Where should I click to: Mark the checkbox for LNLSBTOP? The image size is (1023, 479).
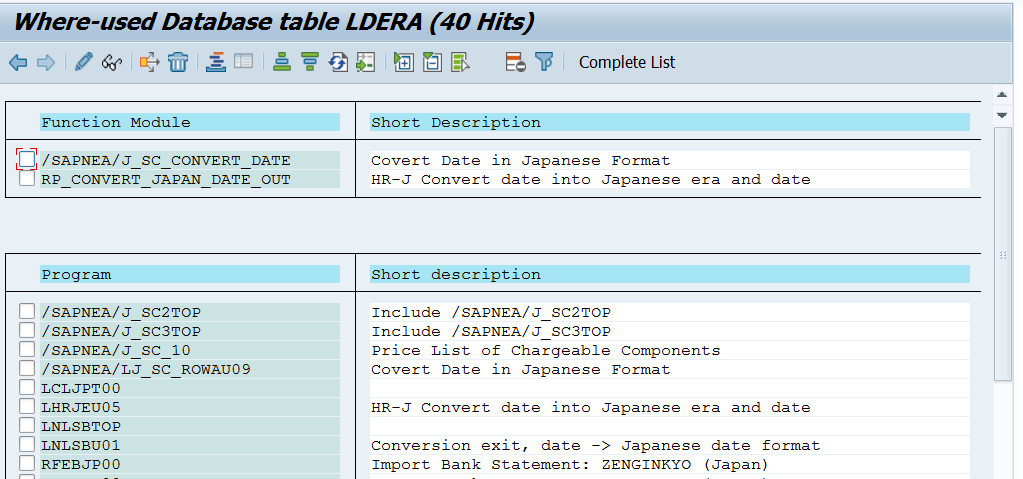pyautogui.click(x=27, y=425)
